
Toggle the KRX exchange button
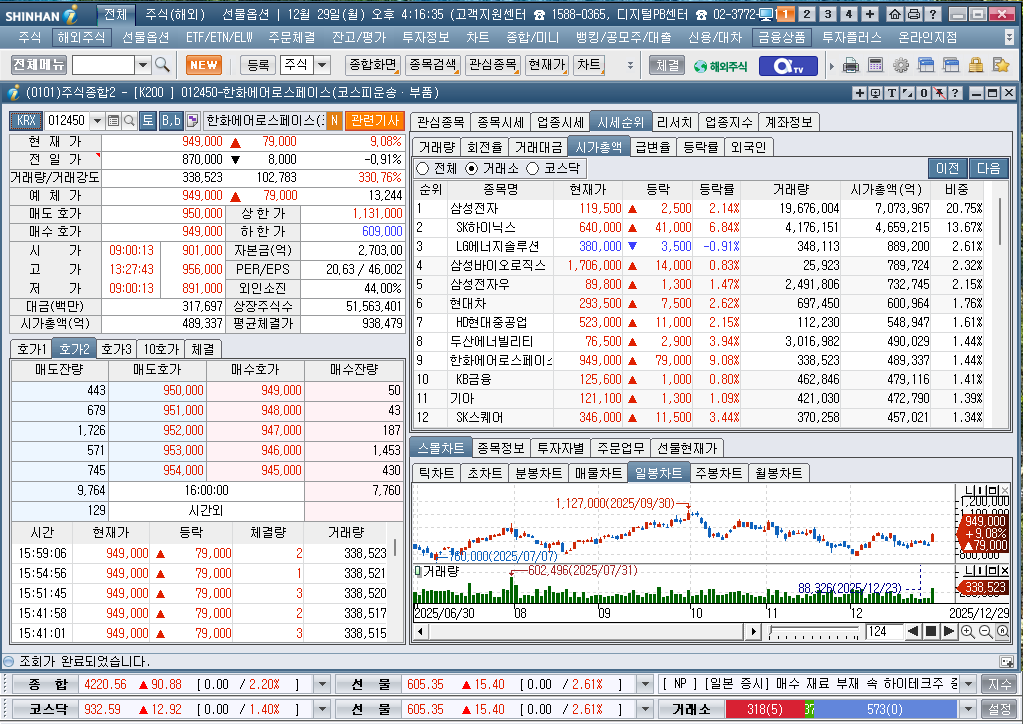(26, 121)
